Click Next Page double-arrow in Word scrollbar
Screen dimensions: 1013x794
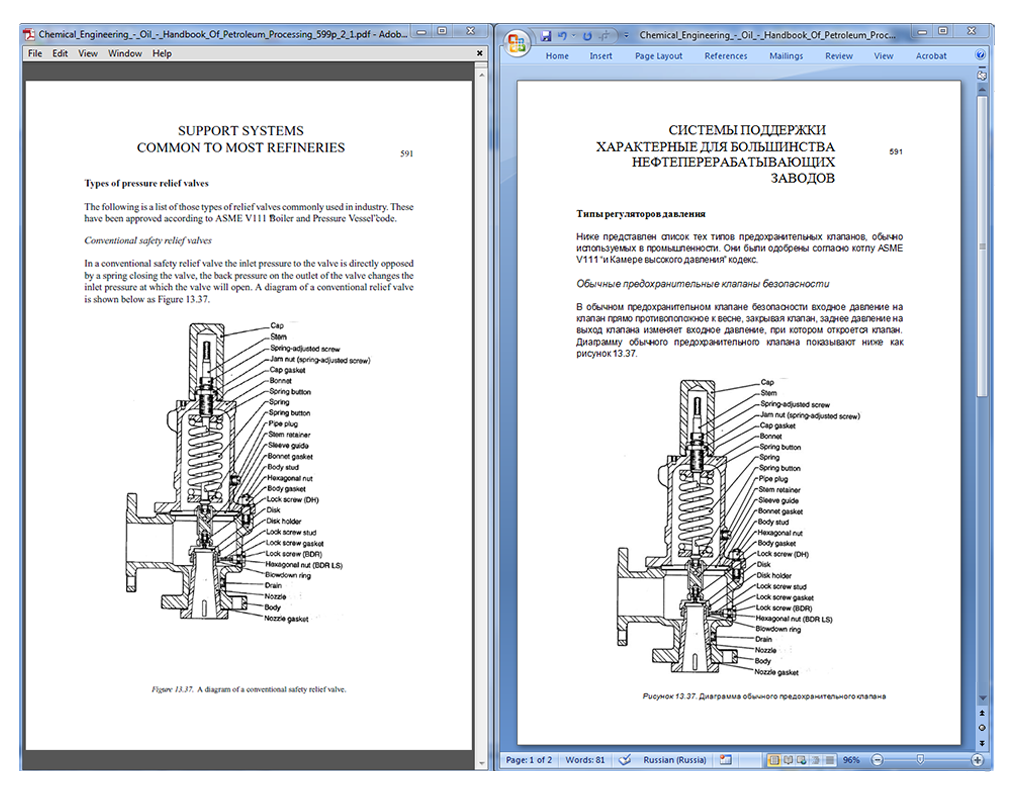982,743
